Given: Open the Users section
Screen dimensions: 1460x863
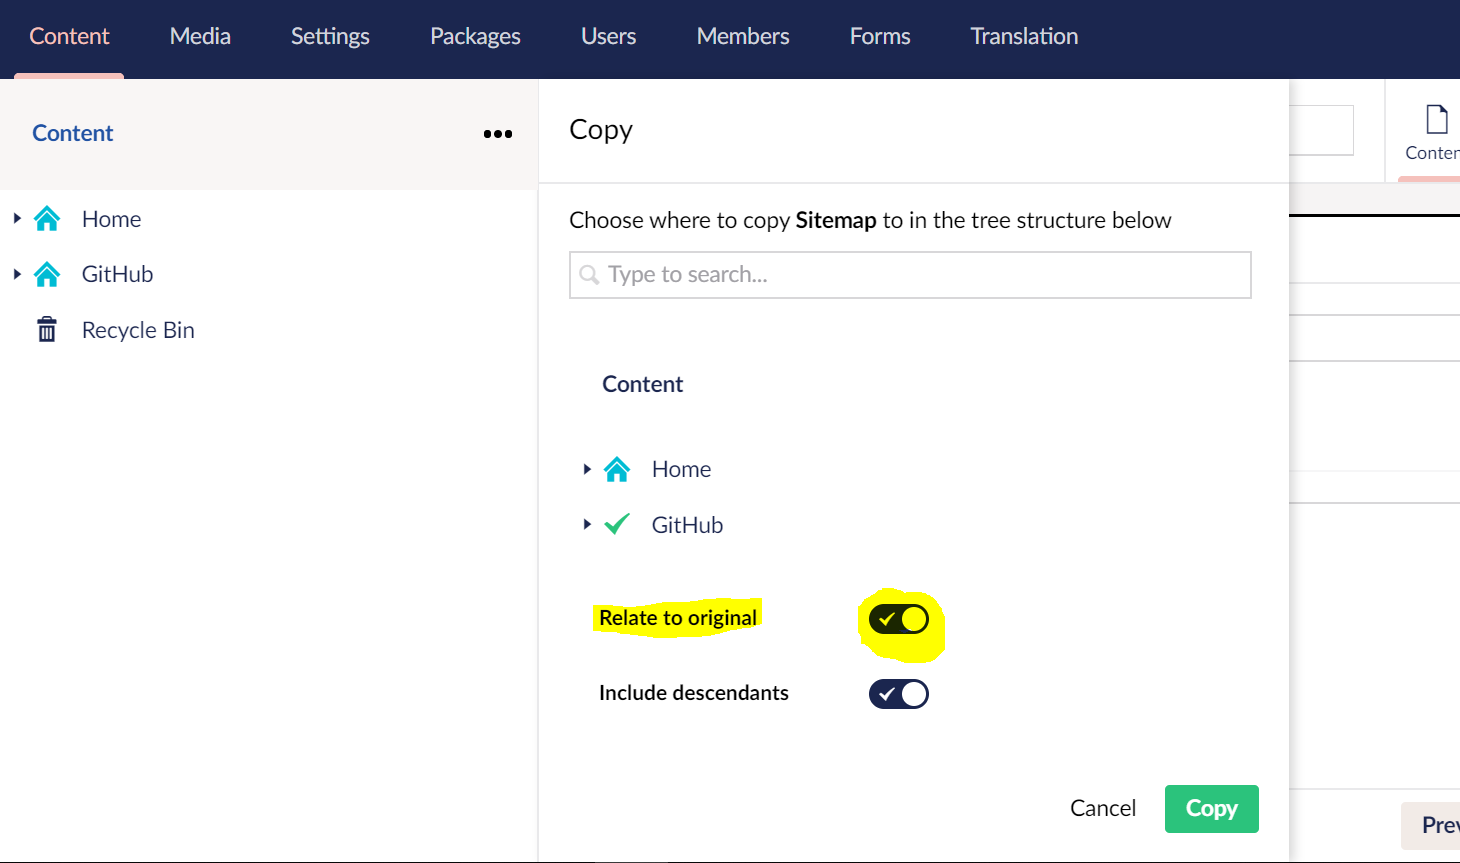Looking at the screenshot, I should click(608, 37).
